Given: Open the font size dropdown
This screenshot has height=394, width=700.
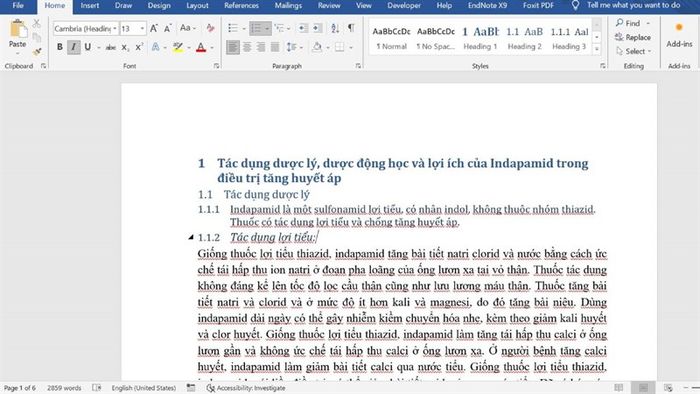Looking at the screenshot, I should click(142, 29).
